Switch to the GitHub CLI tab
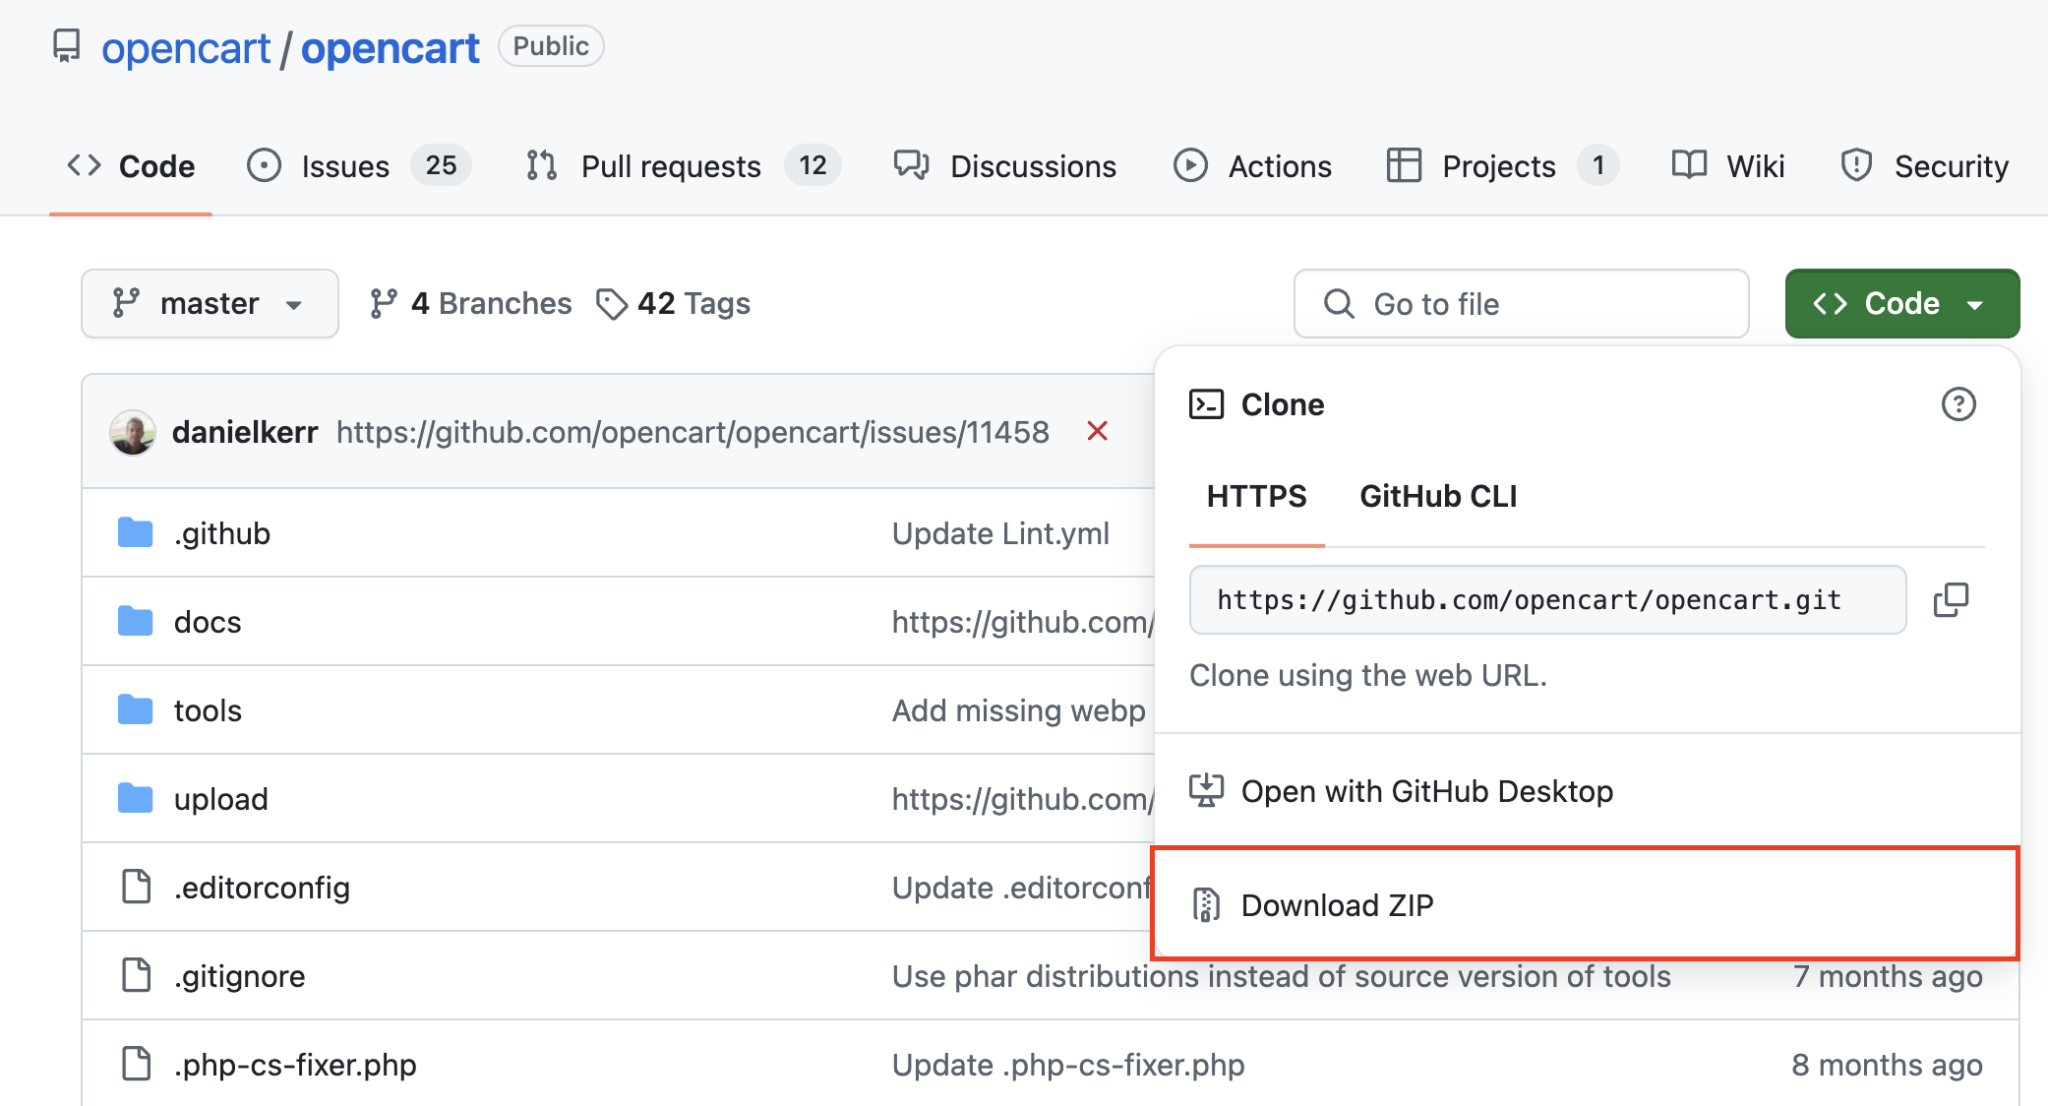The image size is (2048, 1106). click(1438, 496)
